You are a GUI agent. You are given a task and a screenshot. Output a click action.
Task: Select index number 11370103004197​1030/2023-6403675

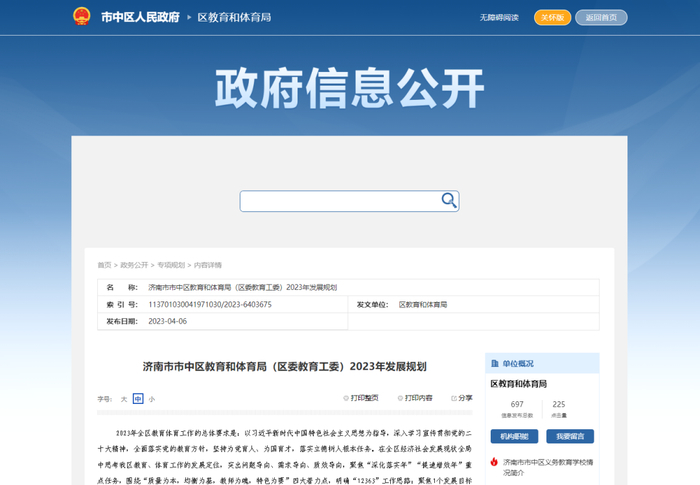[x=210, y=304]
